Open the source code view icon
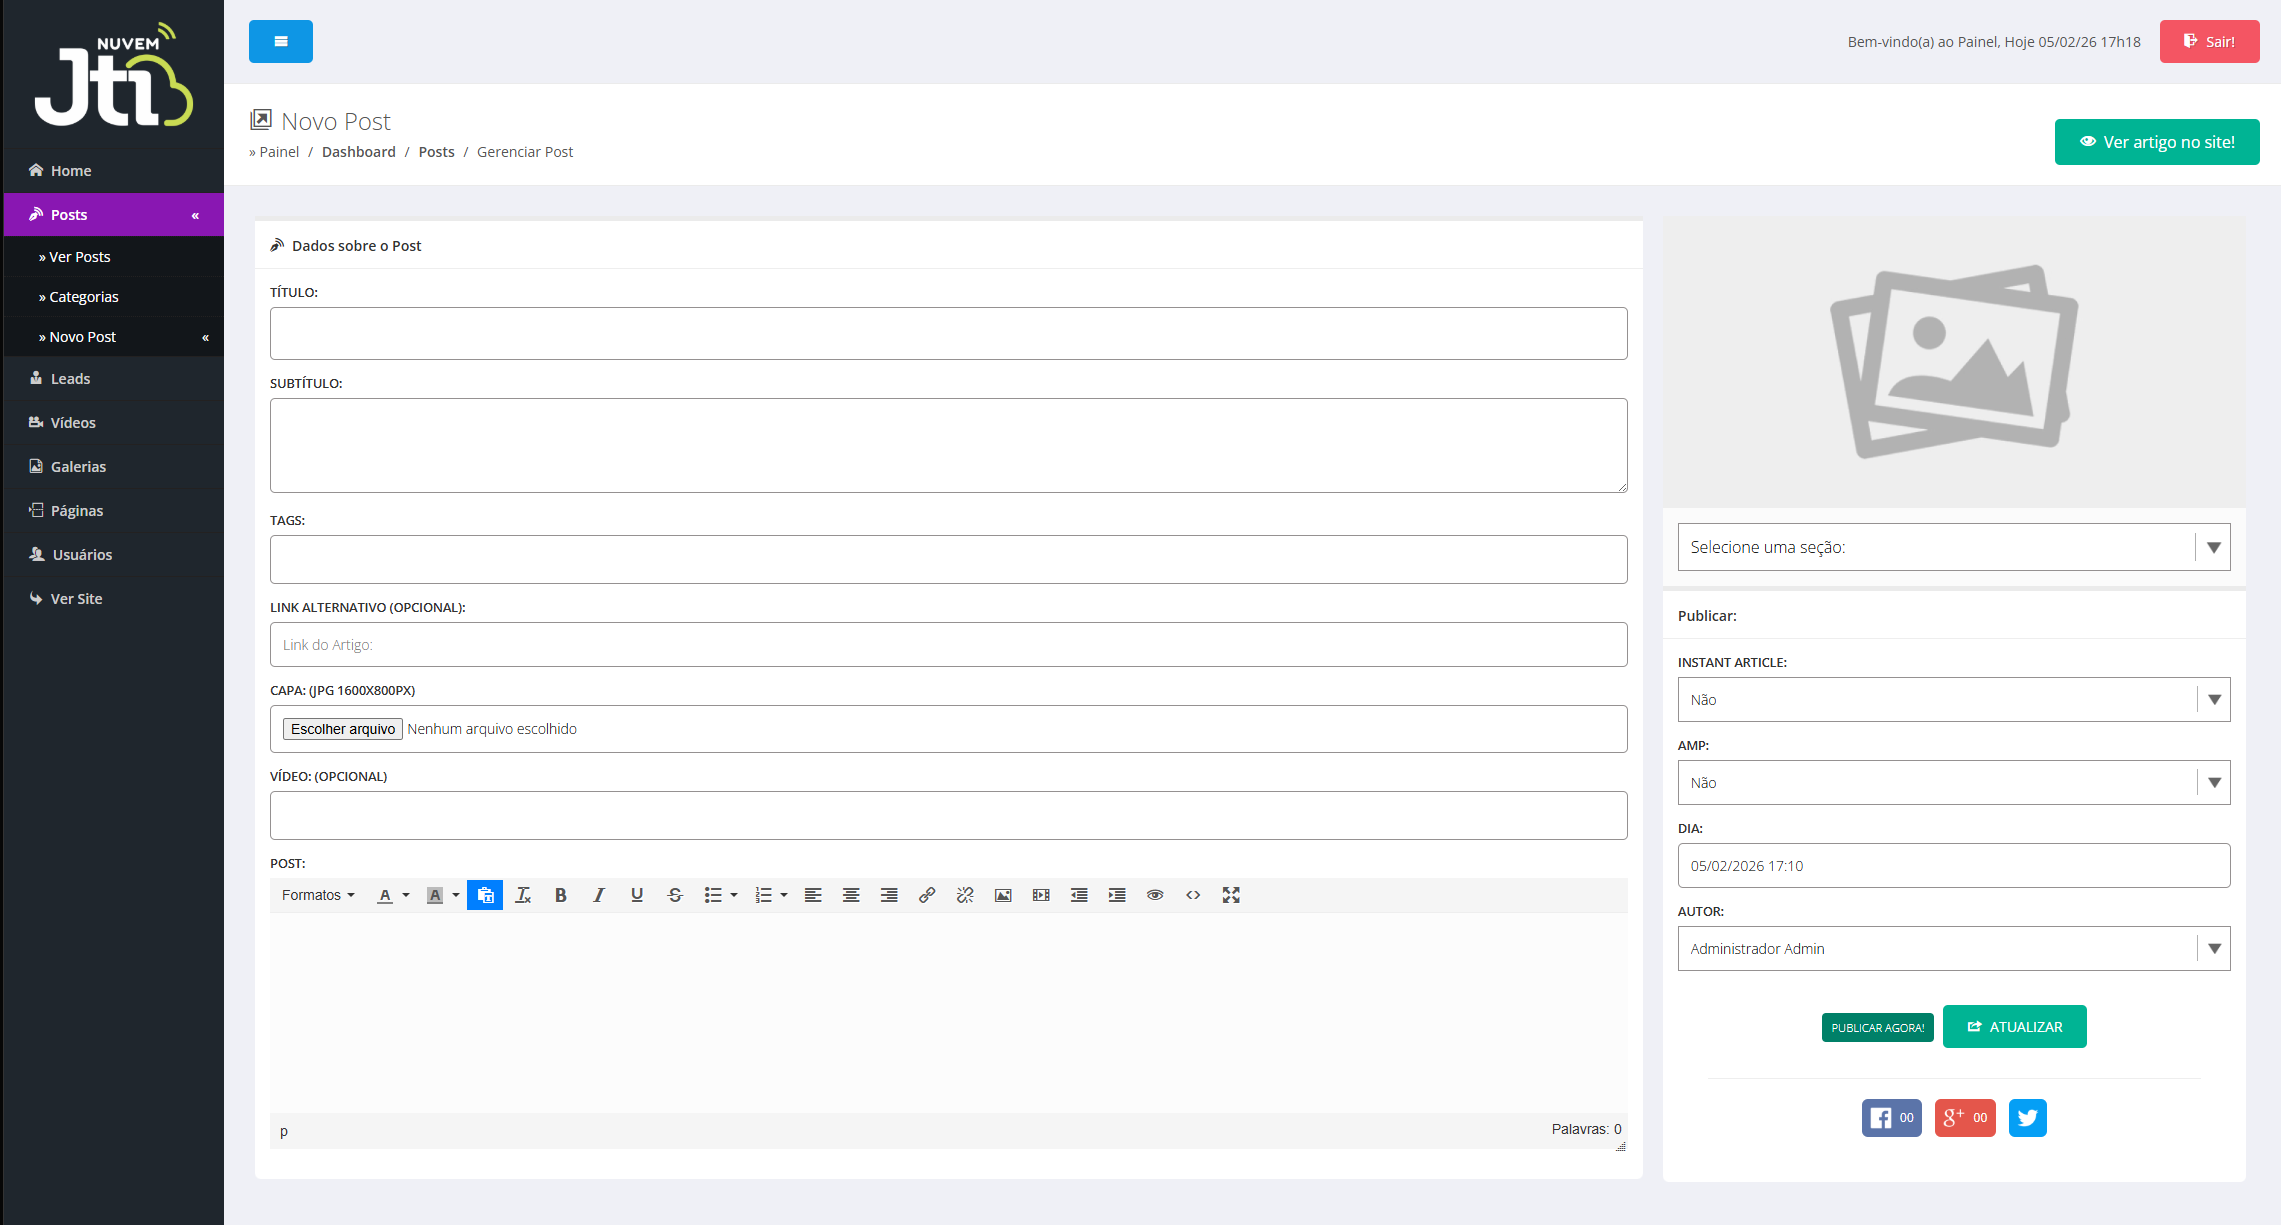Screen dimensions: 2281x1225 [1193, 895]
